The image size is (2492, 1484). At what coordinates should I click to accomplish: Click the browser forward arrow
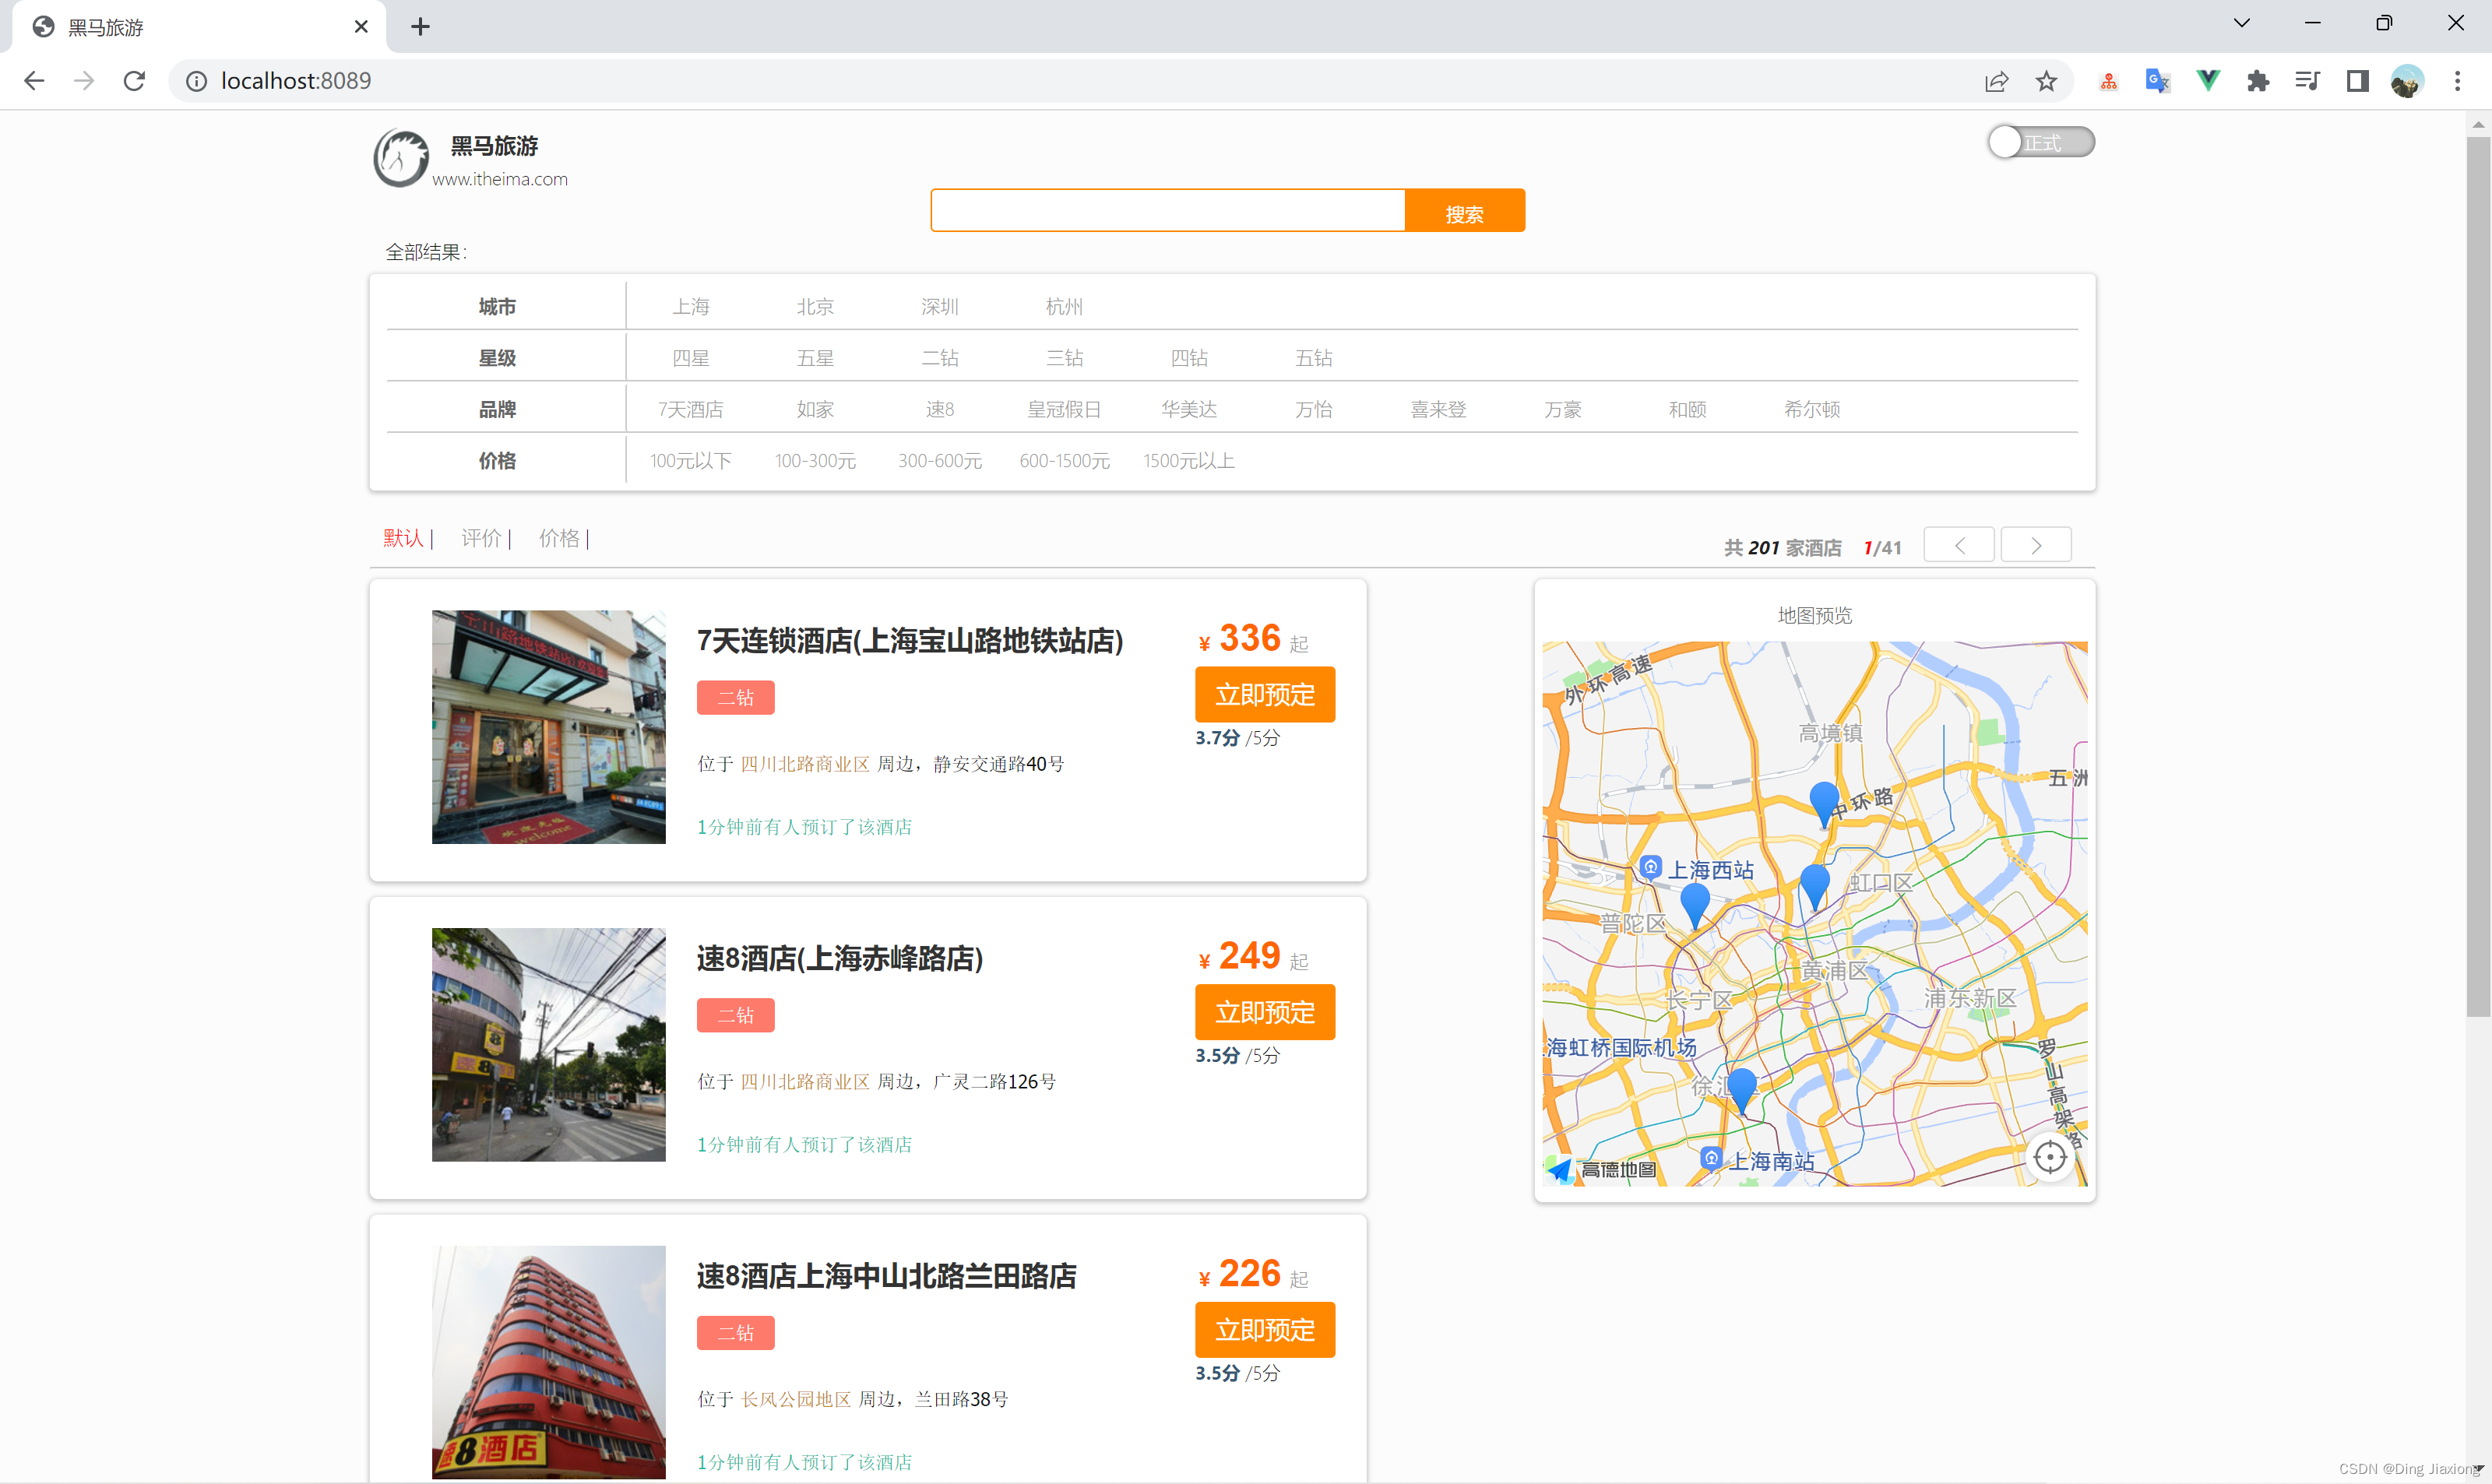pyautogui.click(x=84, y=81)
